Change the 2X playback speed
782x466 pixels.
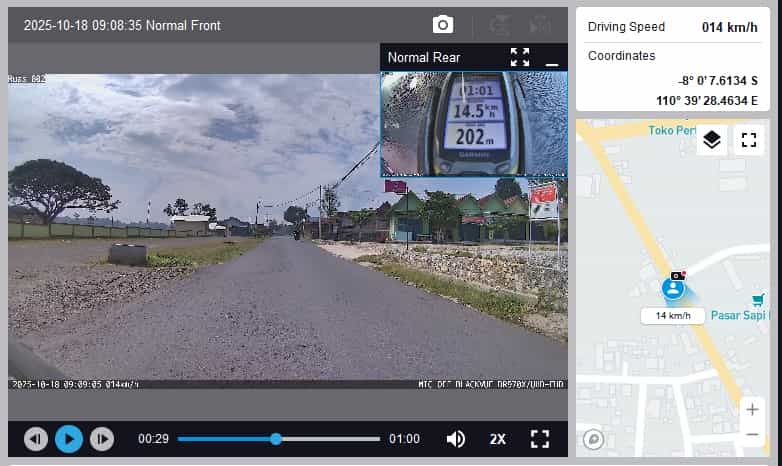(498, 438)
